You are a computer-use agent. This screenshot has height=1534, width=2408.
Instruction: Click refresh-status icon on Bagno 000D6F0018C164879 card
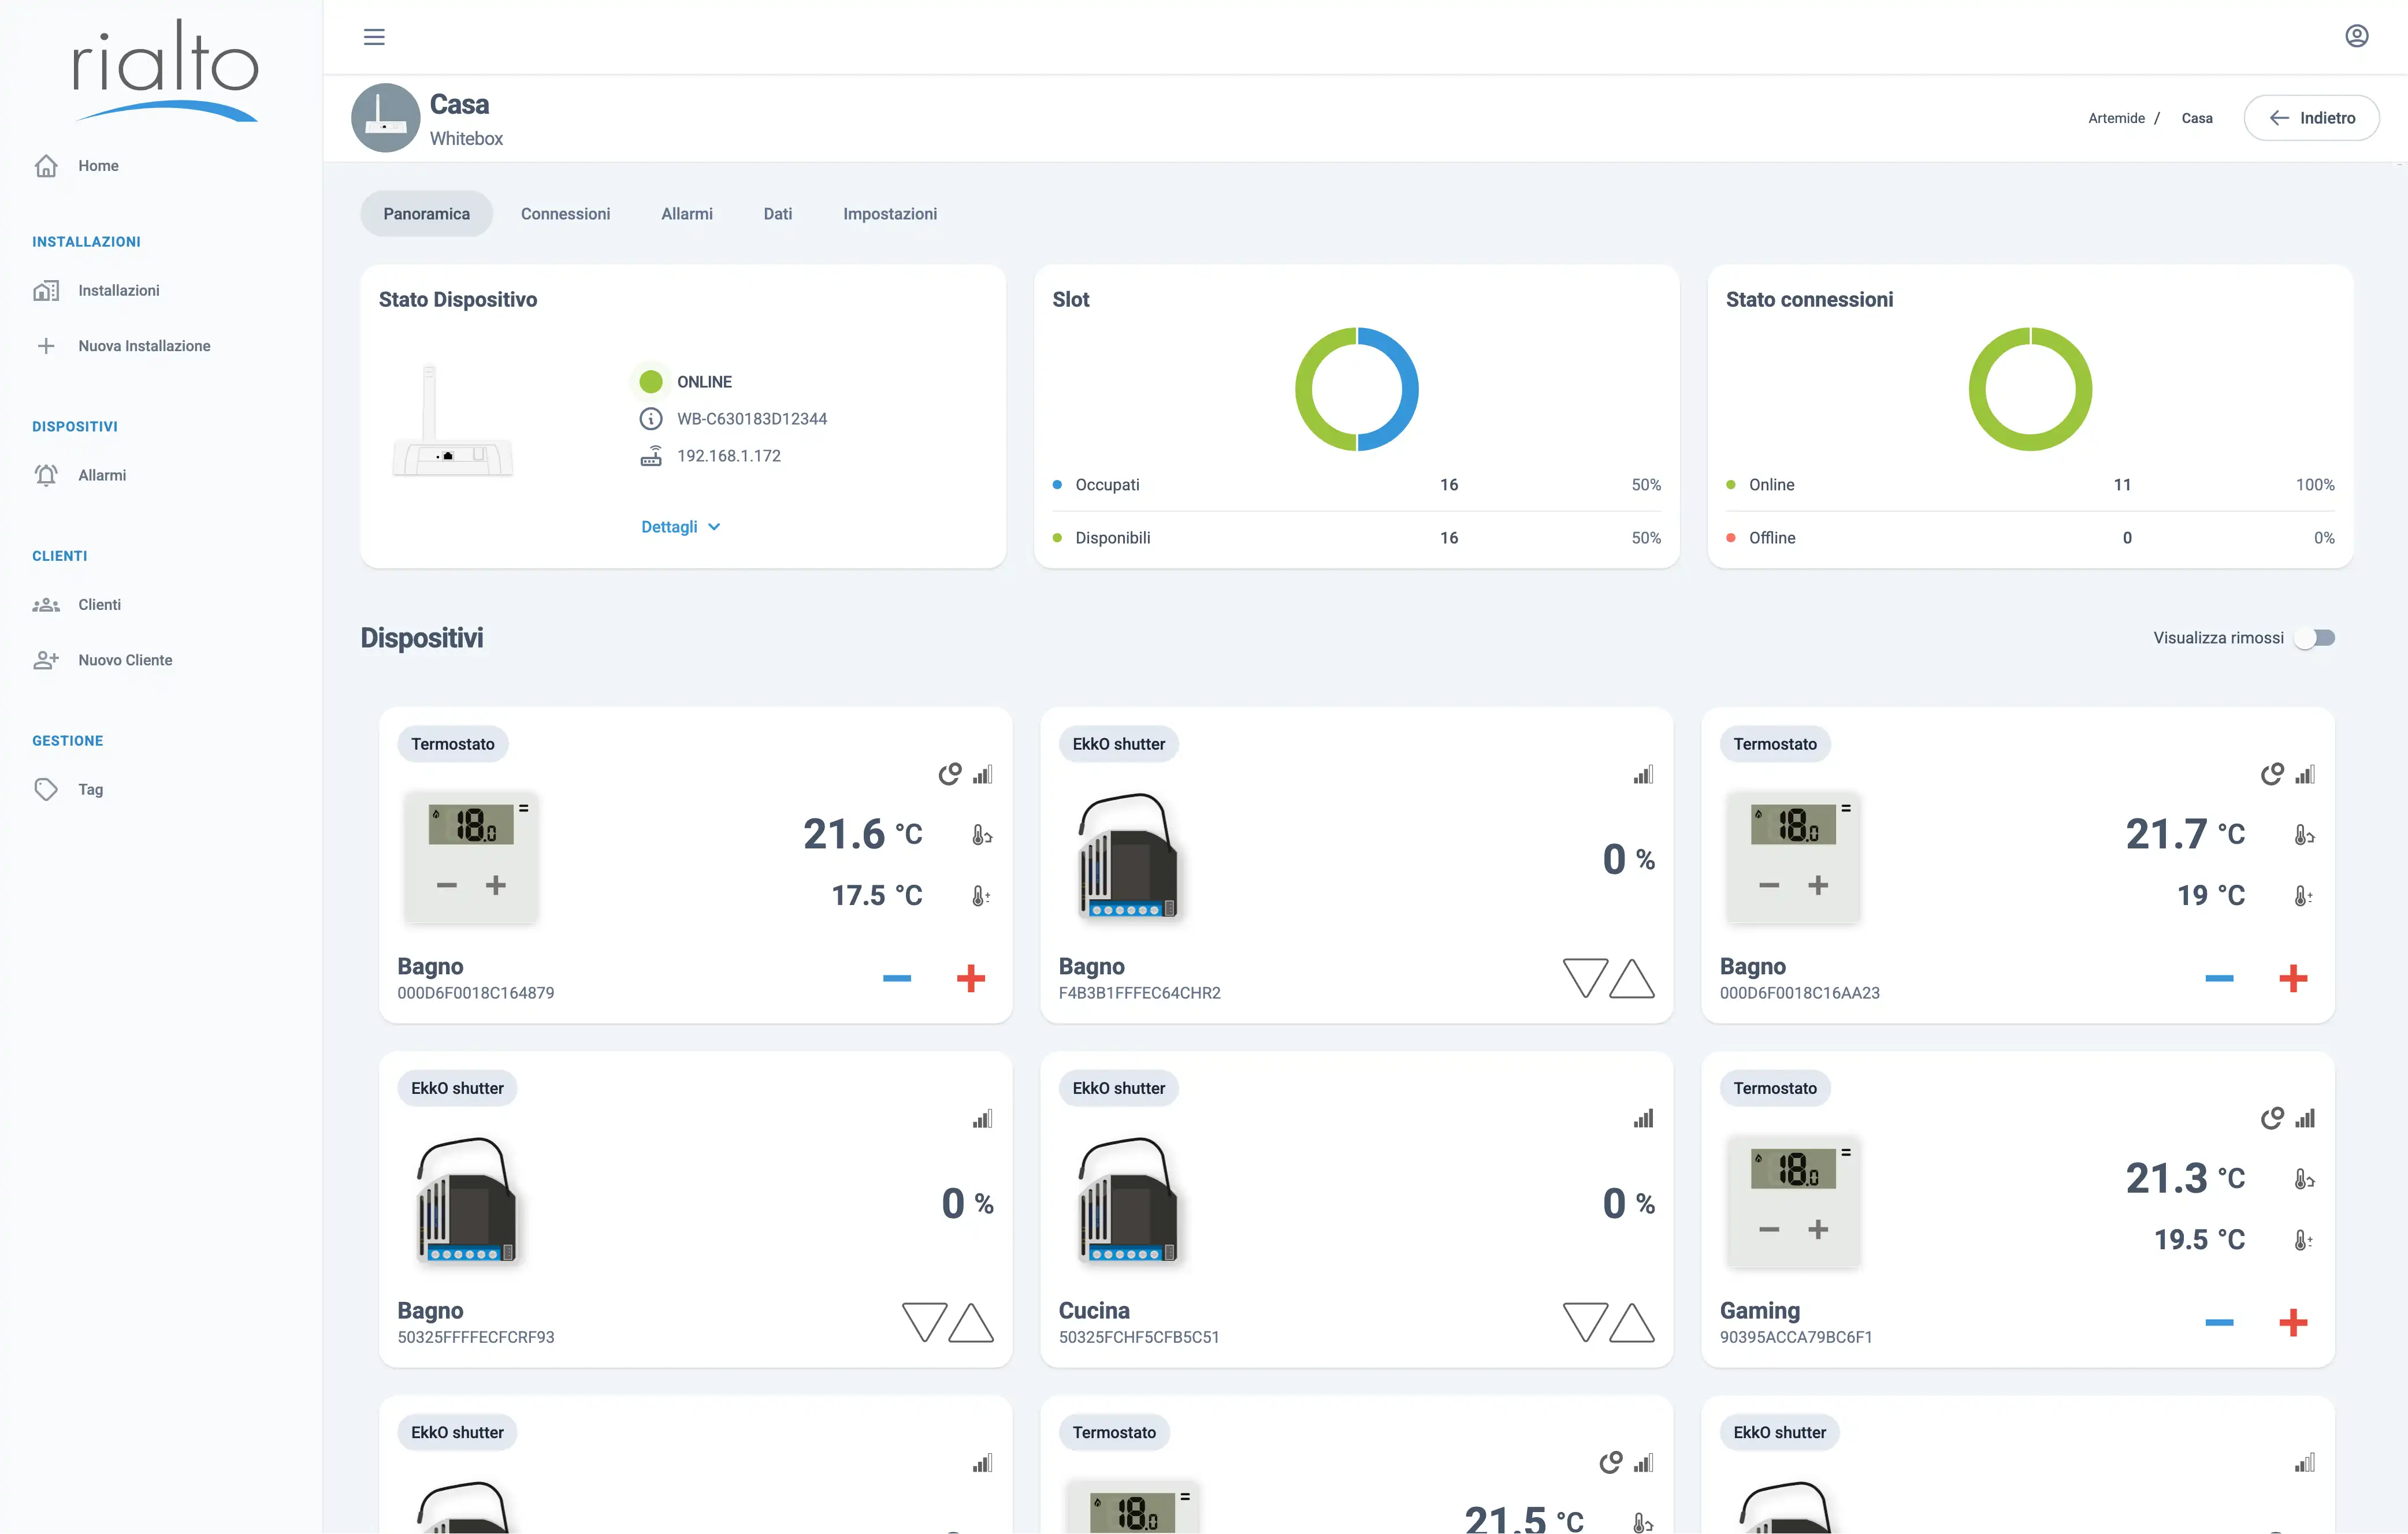point(949,774)
